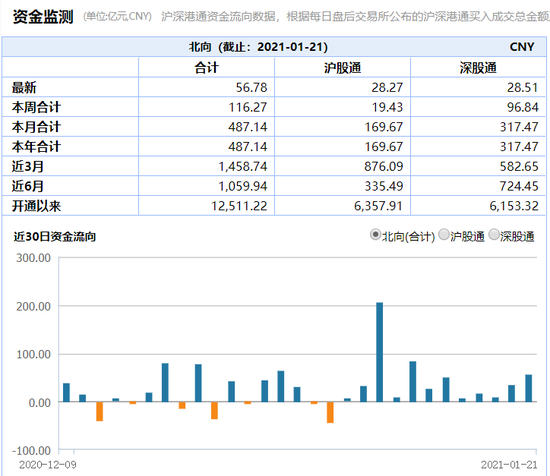This screenshot has height=476, width=550.
Task: Click the 资金监测 section title
Action: pos(43,16)
